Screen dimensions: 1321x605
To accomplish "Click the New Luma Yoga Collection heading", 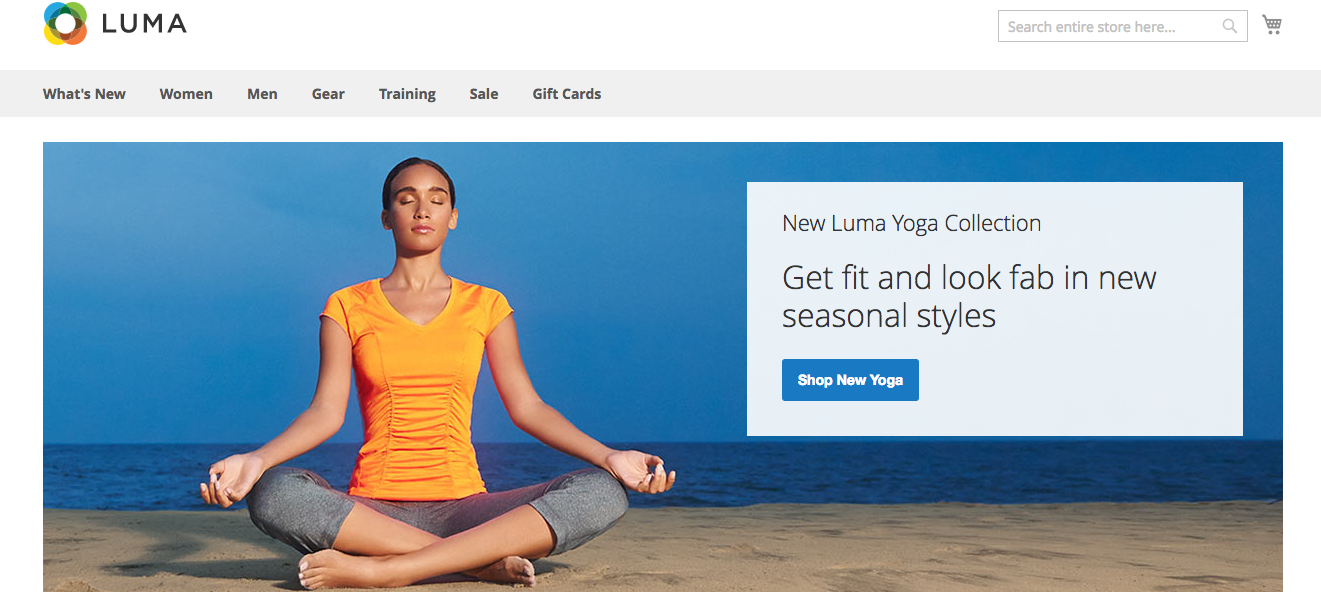I will click(912, 223).
